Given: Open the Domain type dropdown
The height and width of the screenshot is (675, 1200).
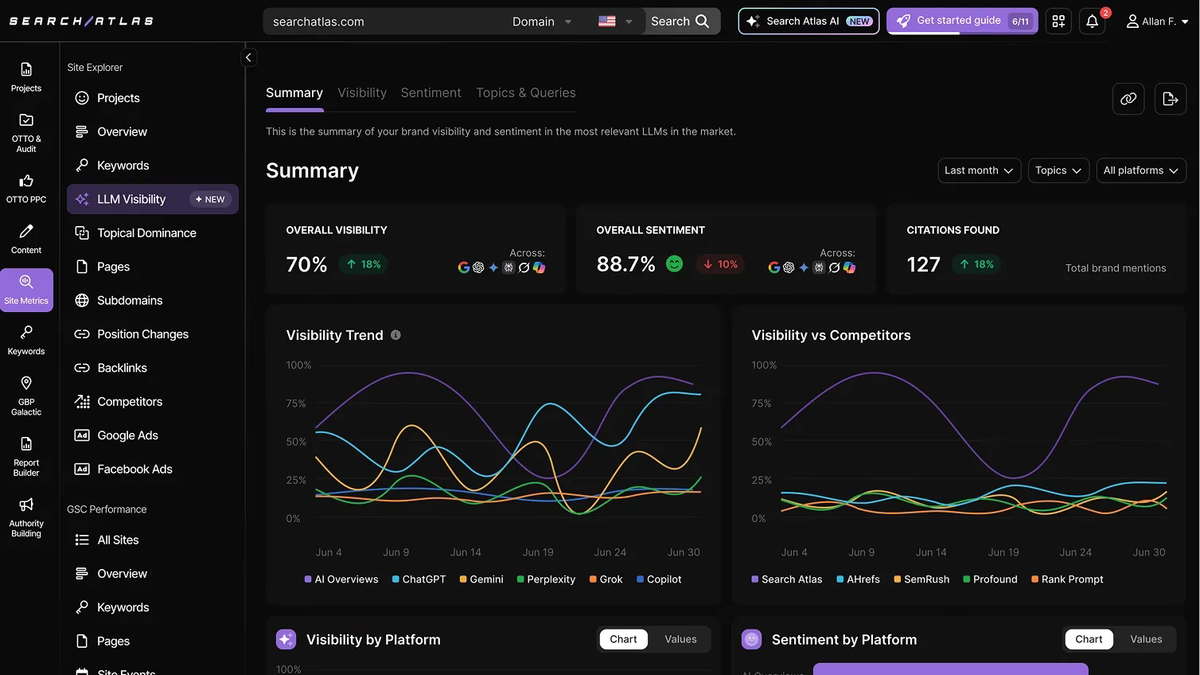Looking at the screenshot, I should point(542,21).
